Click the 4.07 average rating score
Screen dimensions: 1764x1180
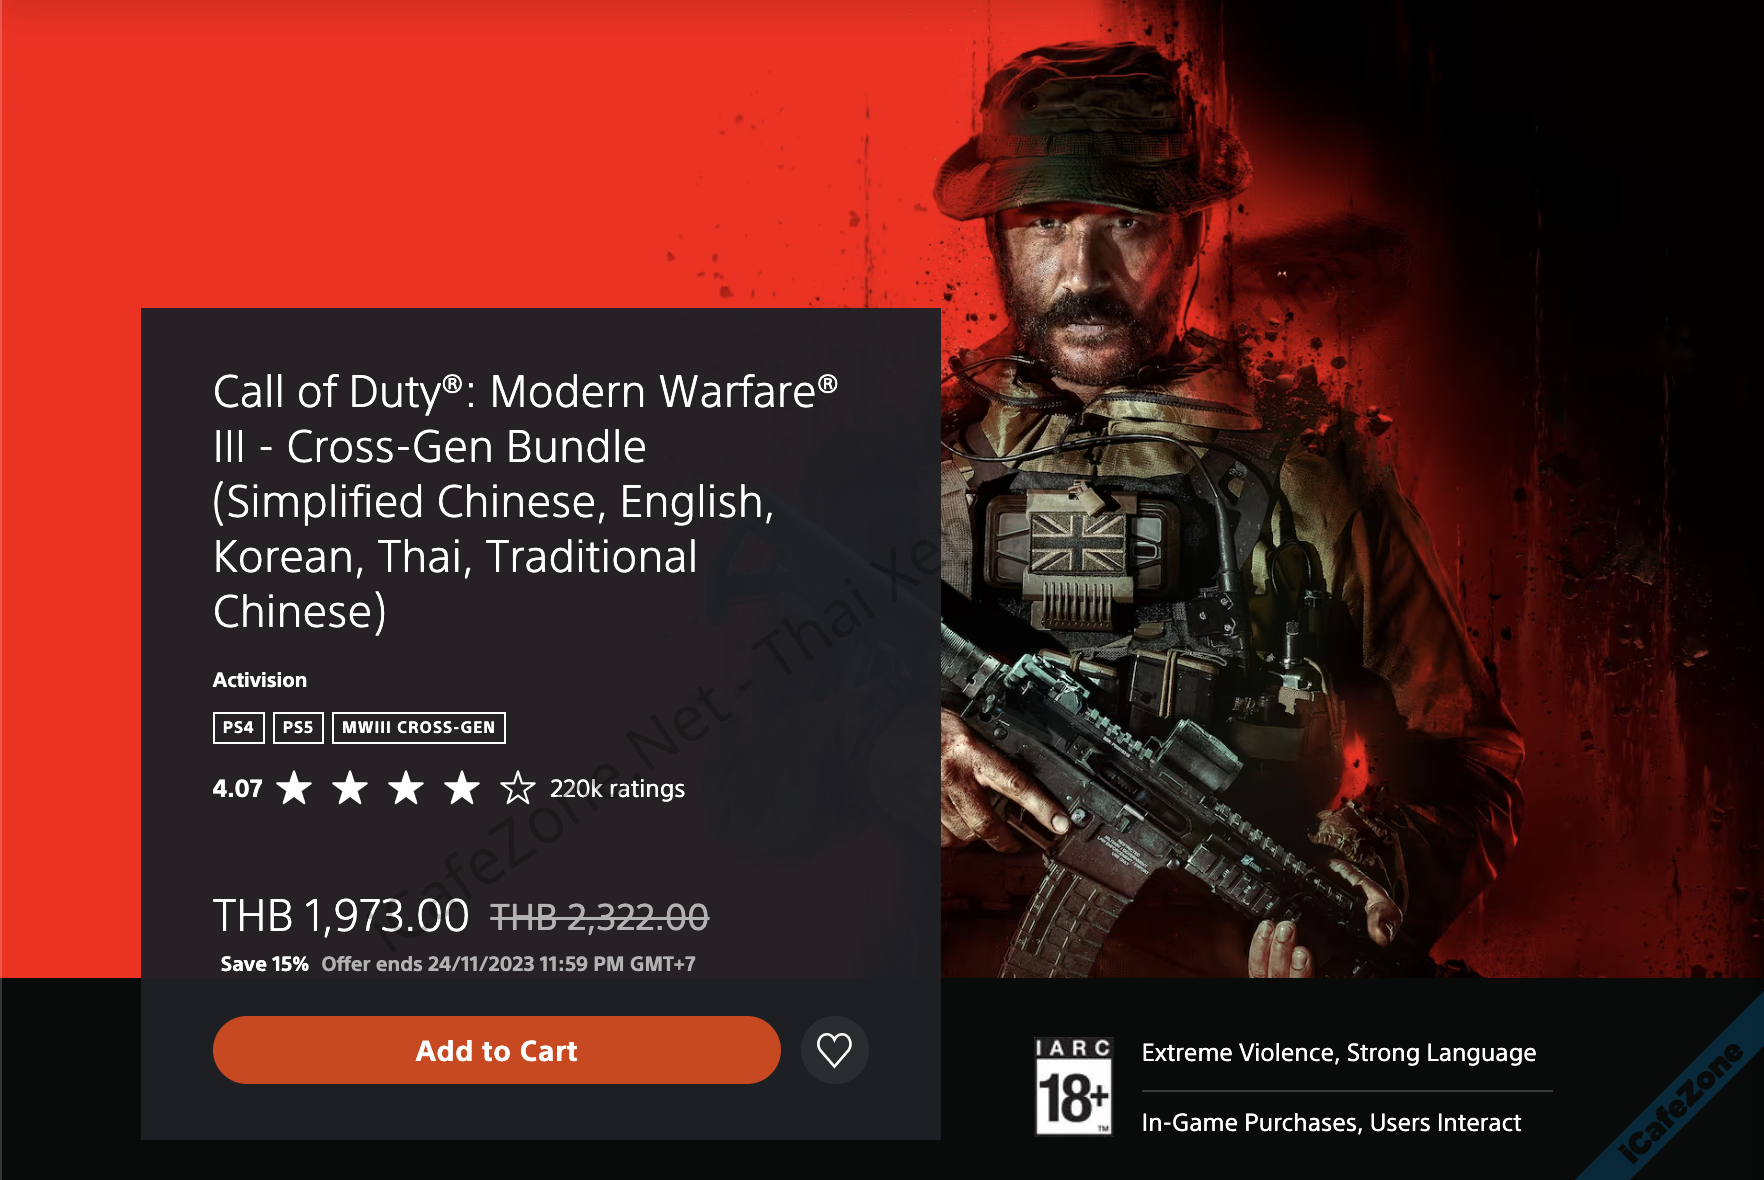click(x=237, y=789)
